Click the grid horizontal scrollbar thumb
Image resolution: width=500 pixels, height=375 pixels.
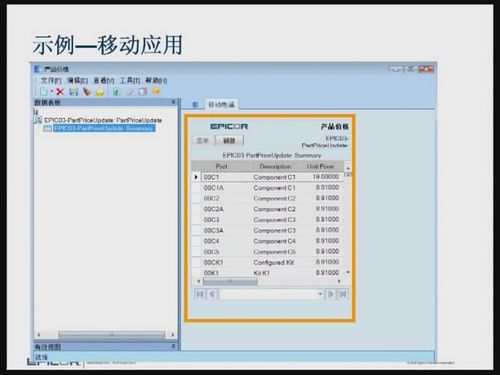(230, 282)
